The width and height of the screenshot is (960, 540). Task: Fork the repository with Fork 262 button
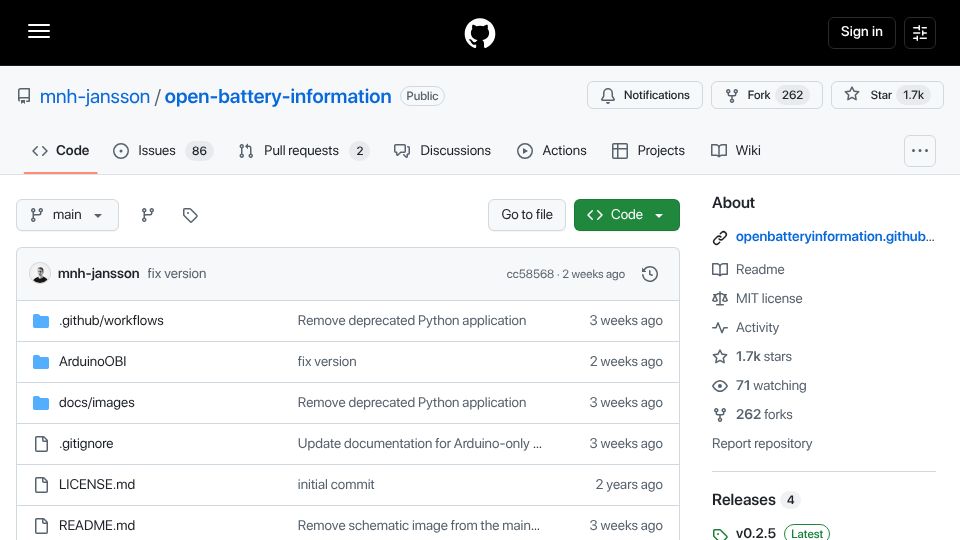coord(767,95)
